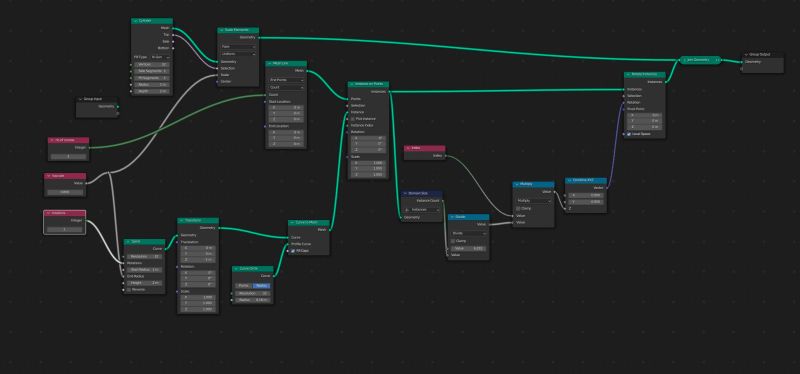Viewport: 800px width, 374px height.
Task: Click the Group Output Geometry input socket
Action: 742,62
